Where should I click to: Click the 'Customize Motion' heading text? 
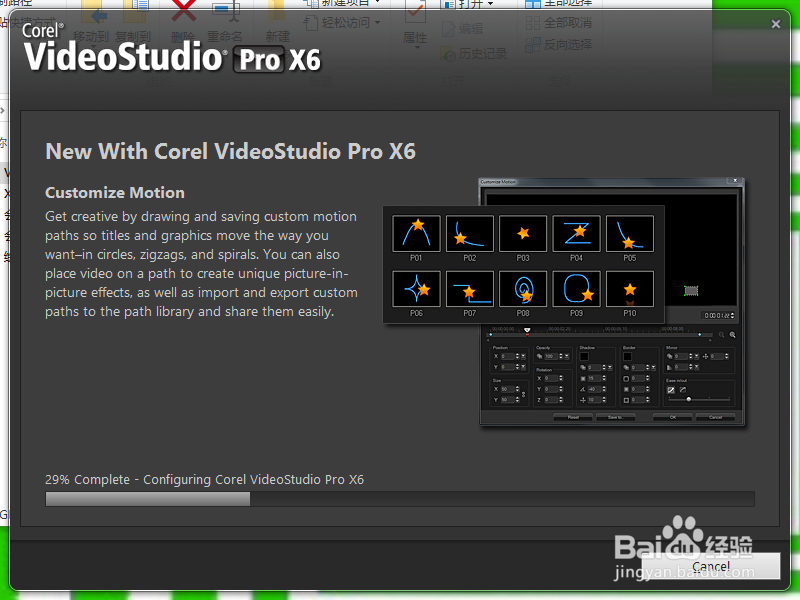[x=115, y=192]
